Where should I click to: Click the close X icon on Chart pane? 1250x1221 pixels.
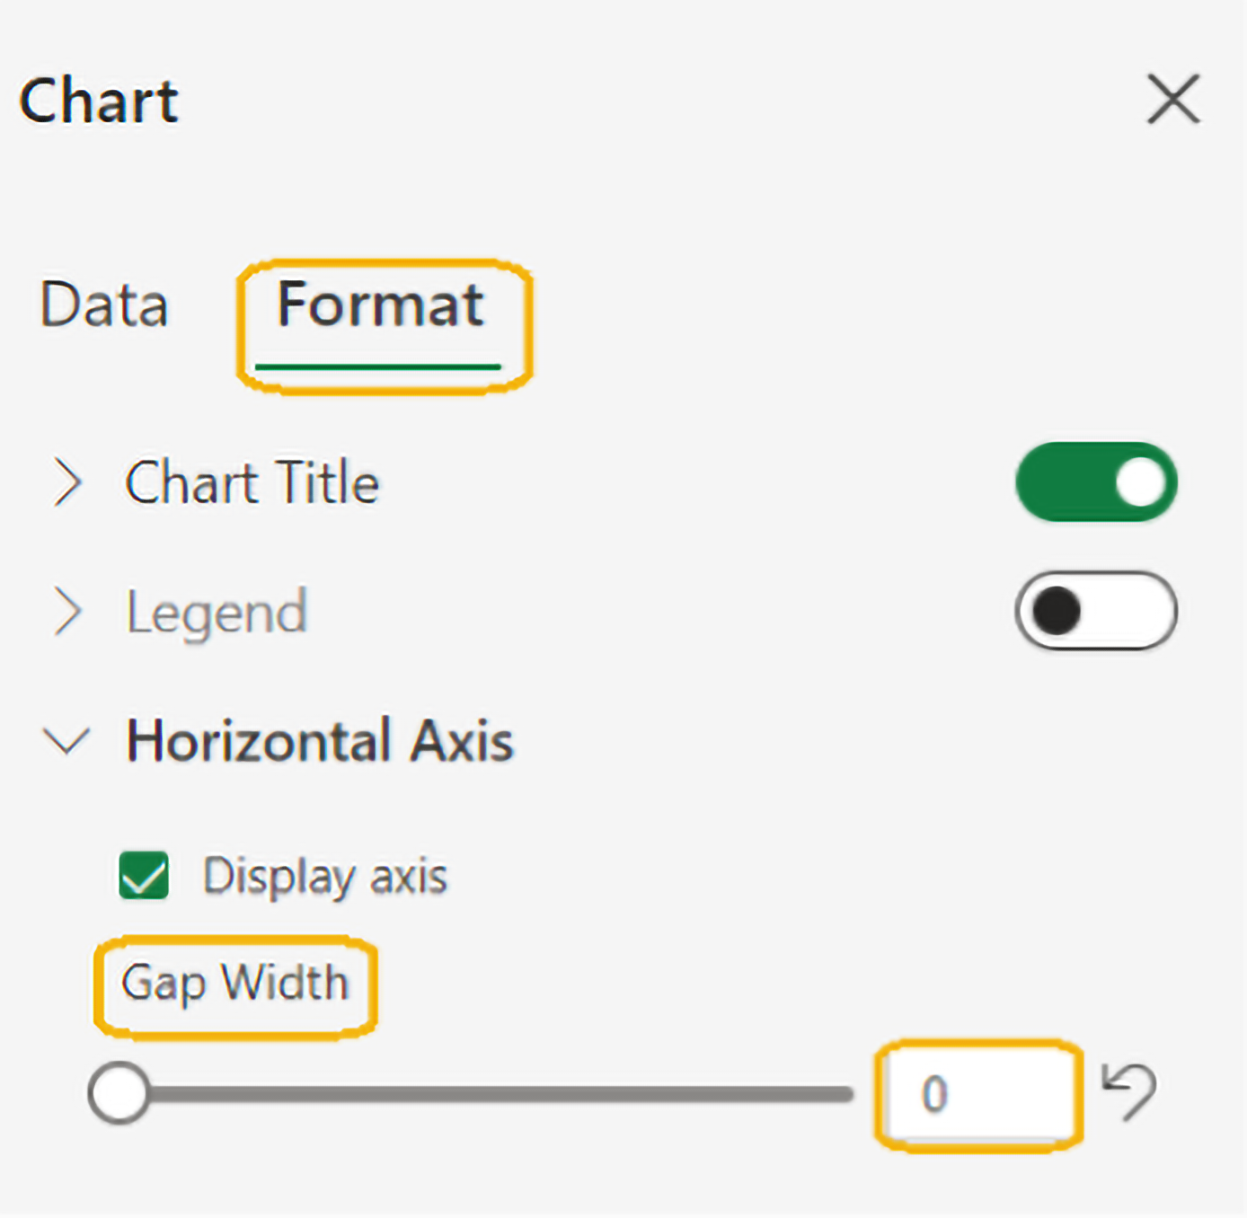pyautogui.click(x=1172, y=99)
